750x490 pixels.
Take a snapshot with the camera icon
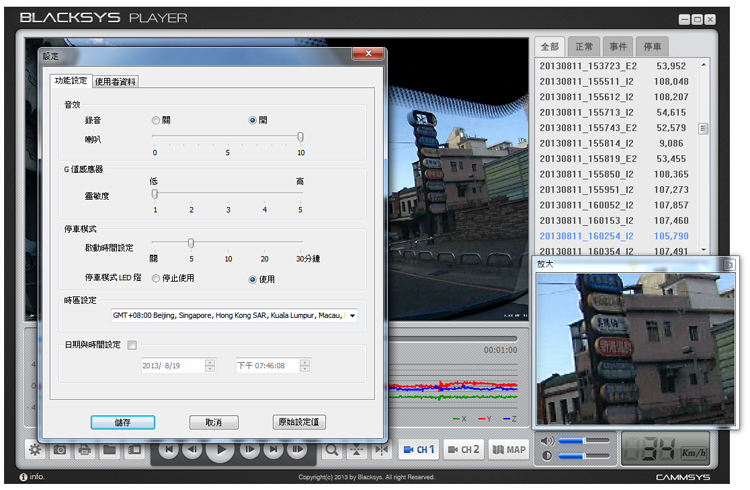pyautogui.click(x=60, y=450)
